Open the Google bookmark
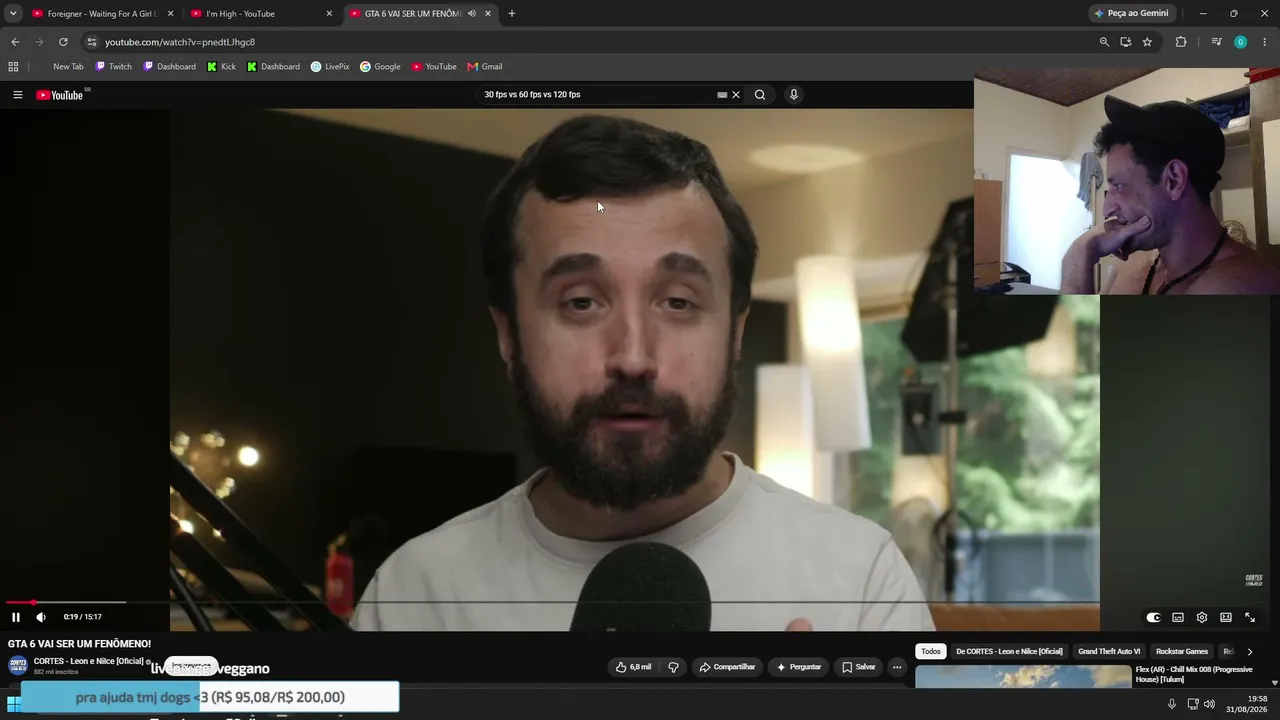This screenshot has height=720, width=1280. [380, 67]
